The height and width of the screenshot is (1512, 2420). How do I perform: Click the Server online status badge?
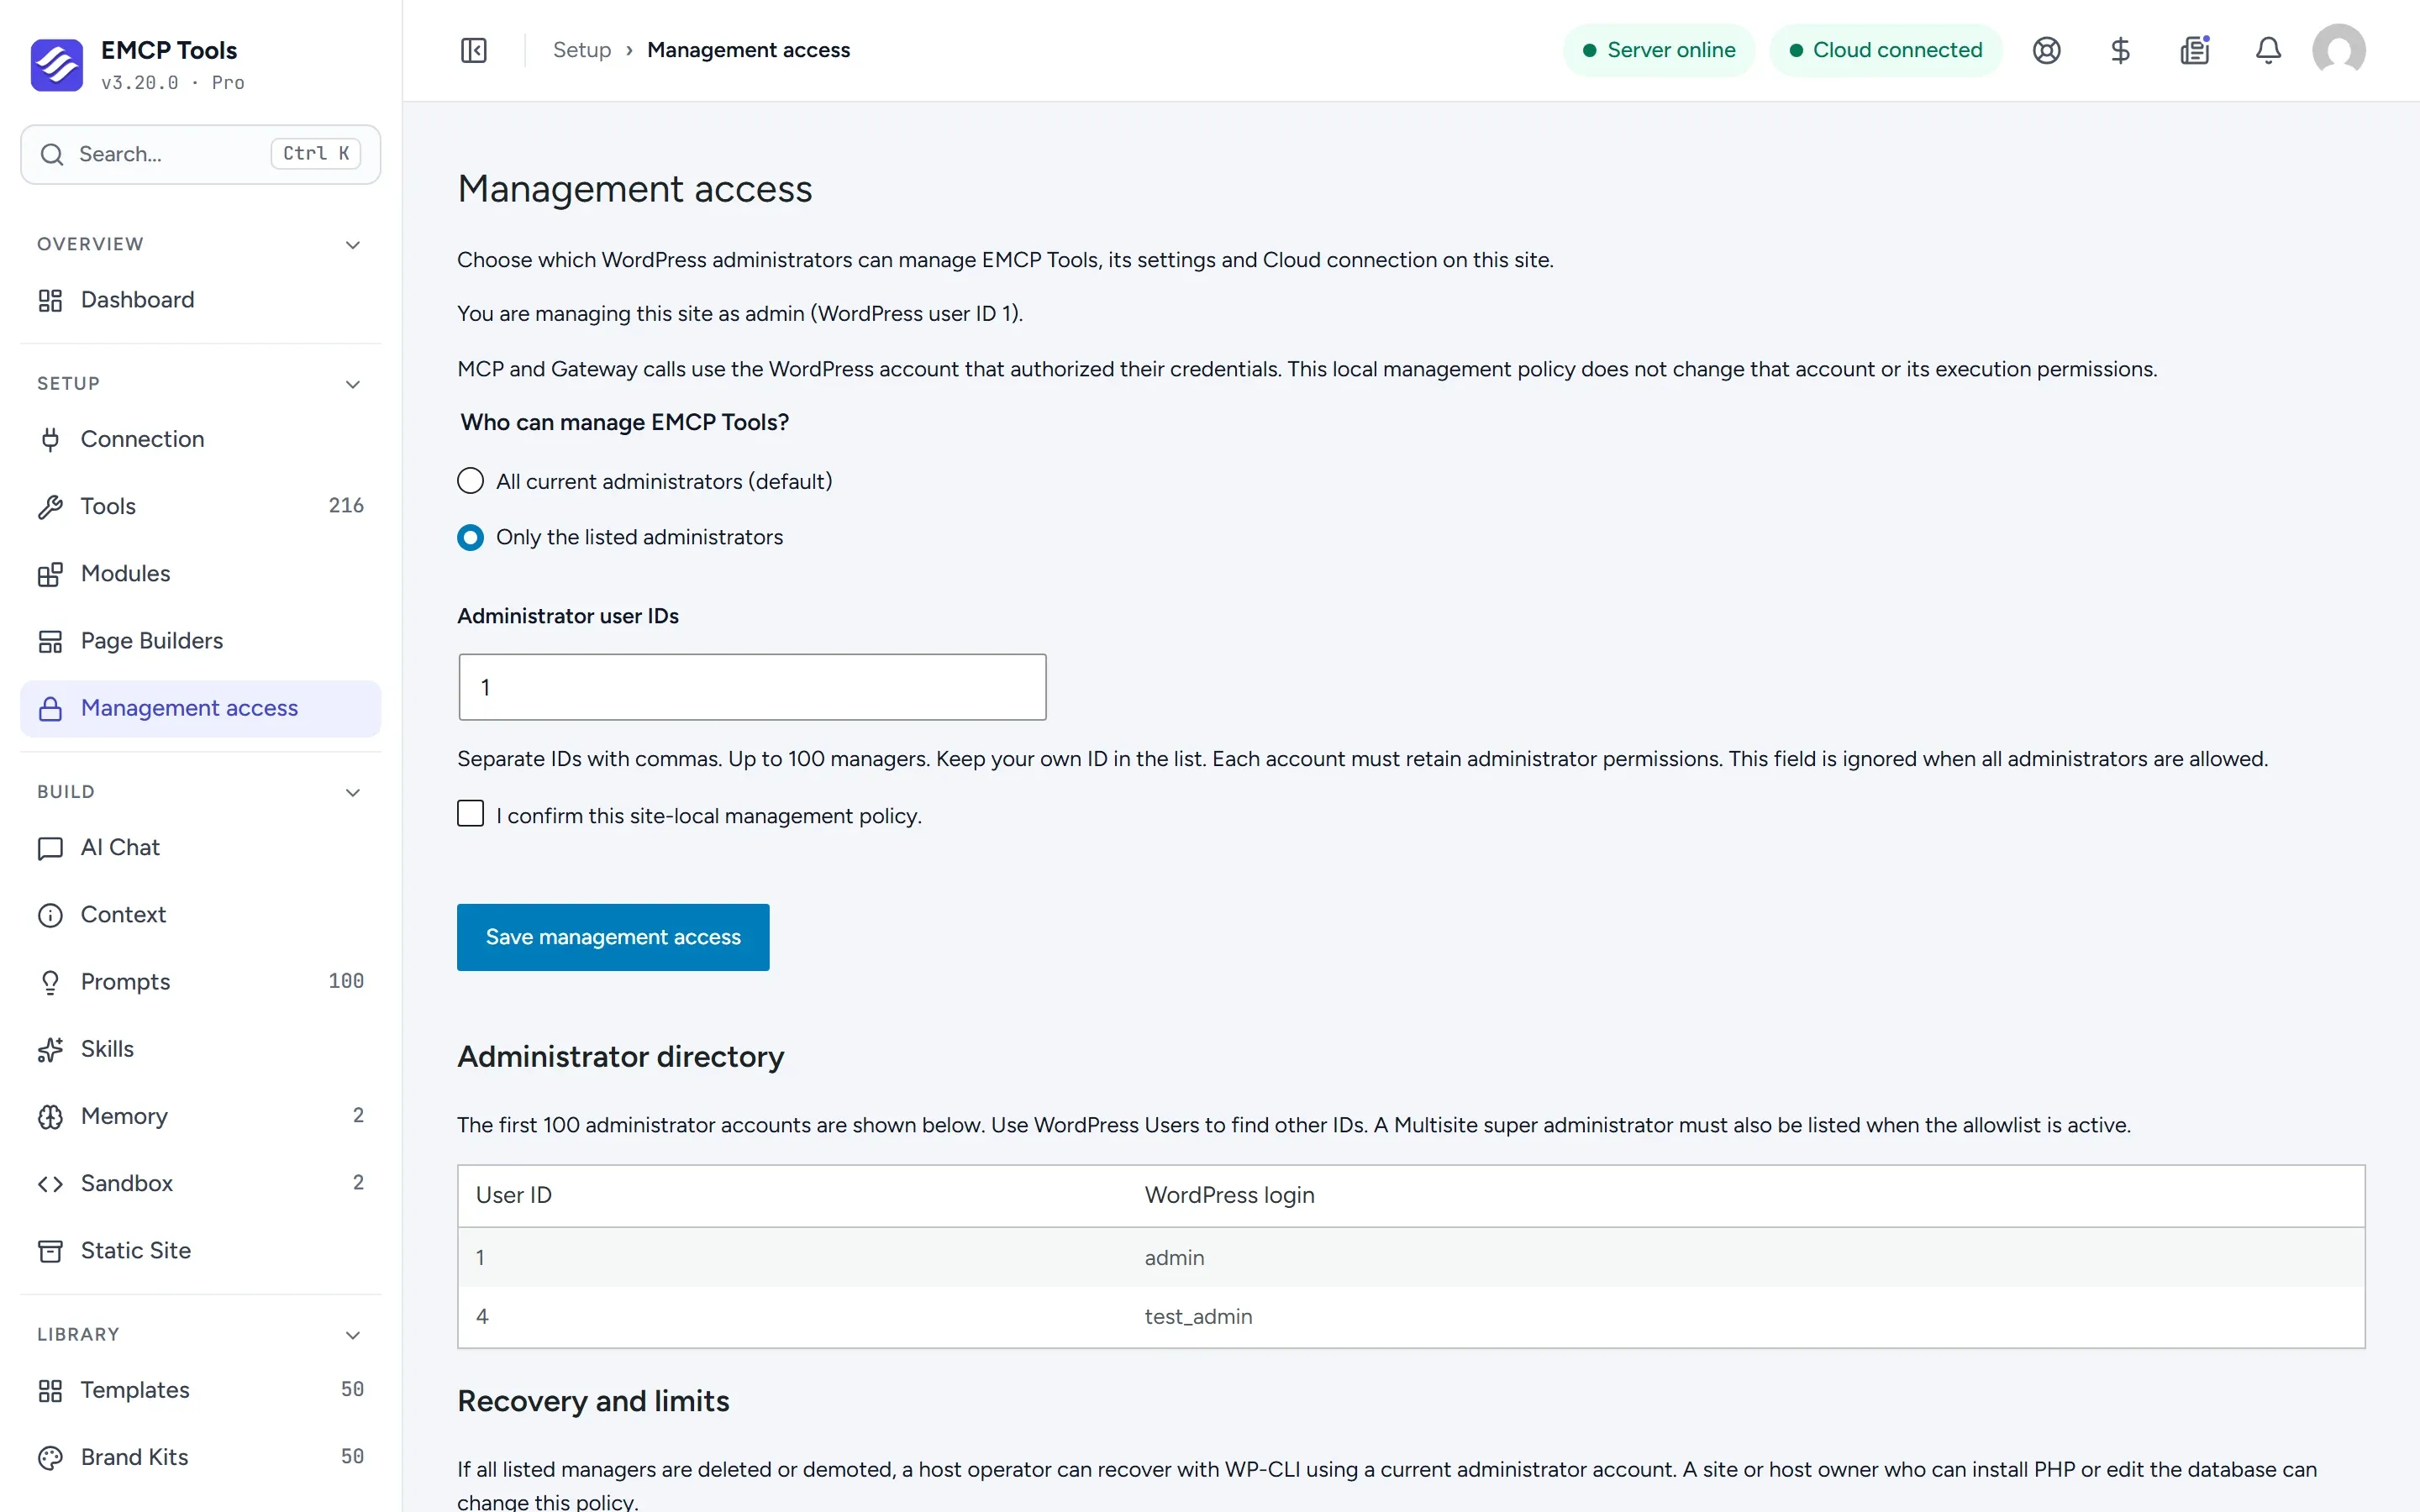click(x=1658, y=50)
